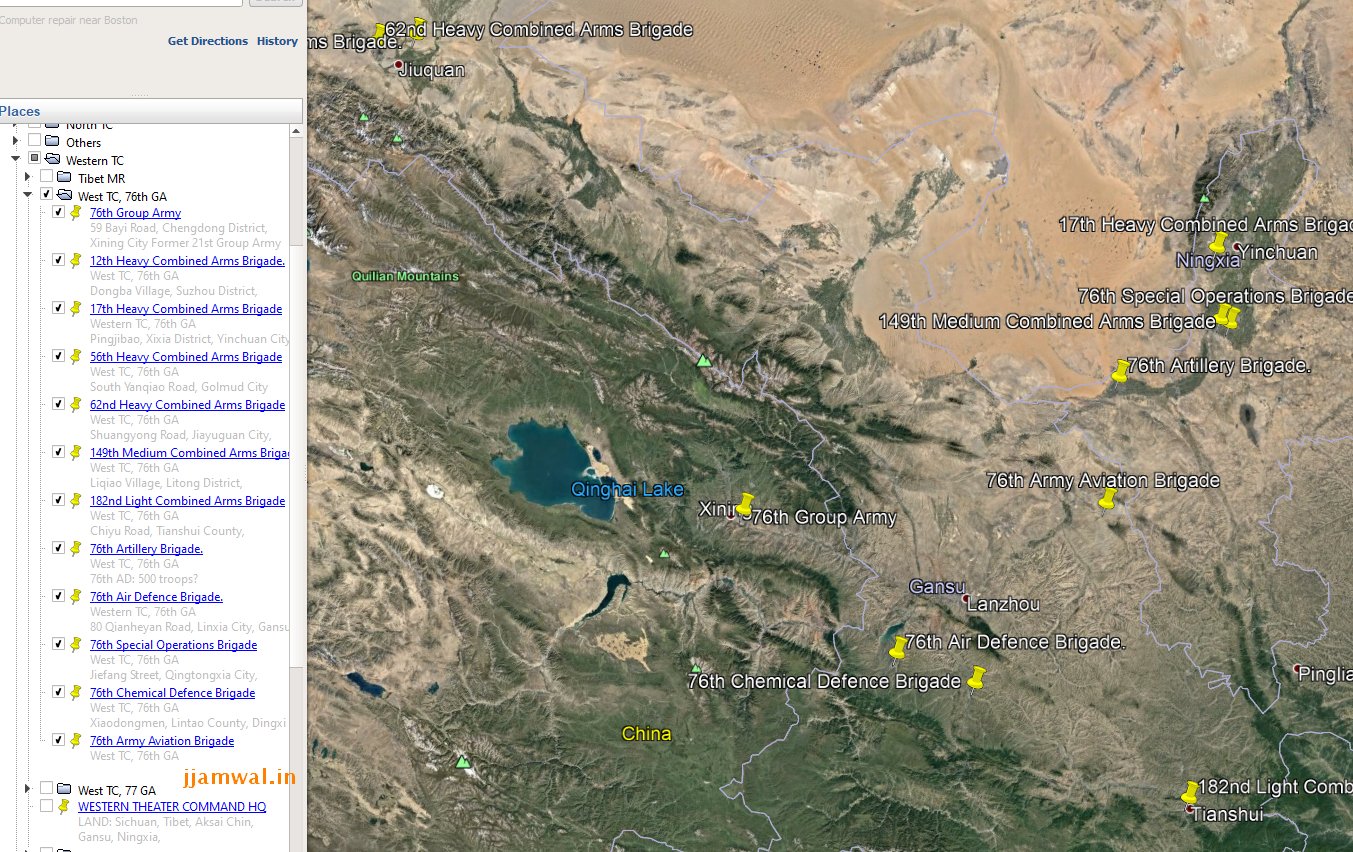The width and height of the screenshot is (1353, 852).
Task: Click '59 Bayi Road, Chengdong District' description text
Action: 178,228
